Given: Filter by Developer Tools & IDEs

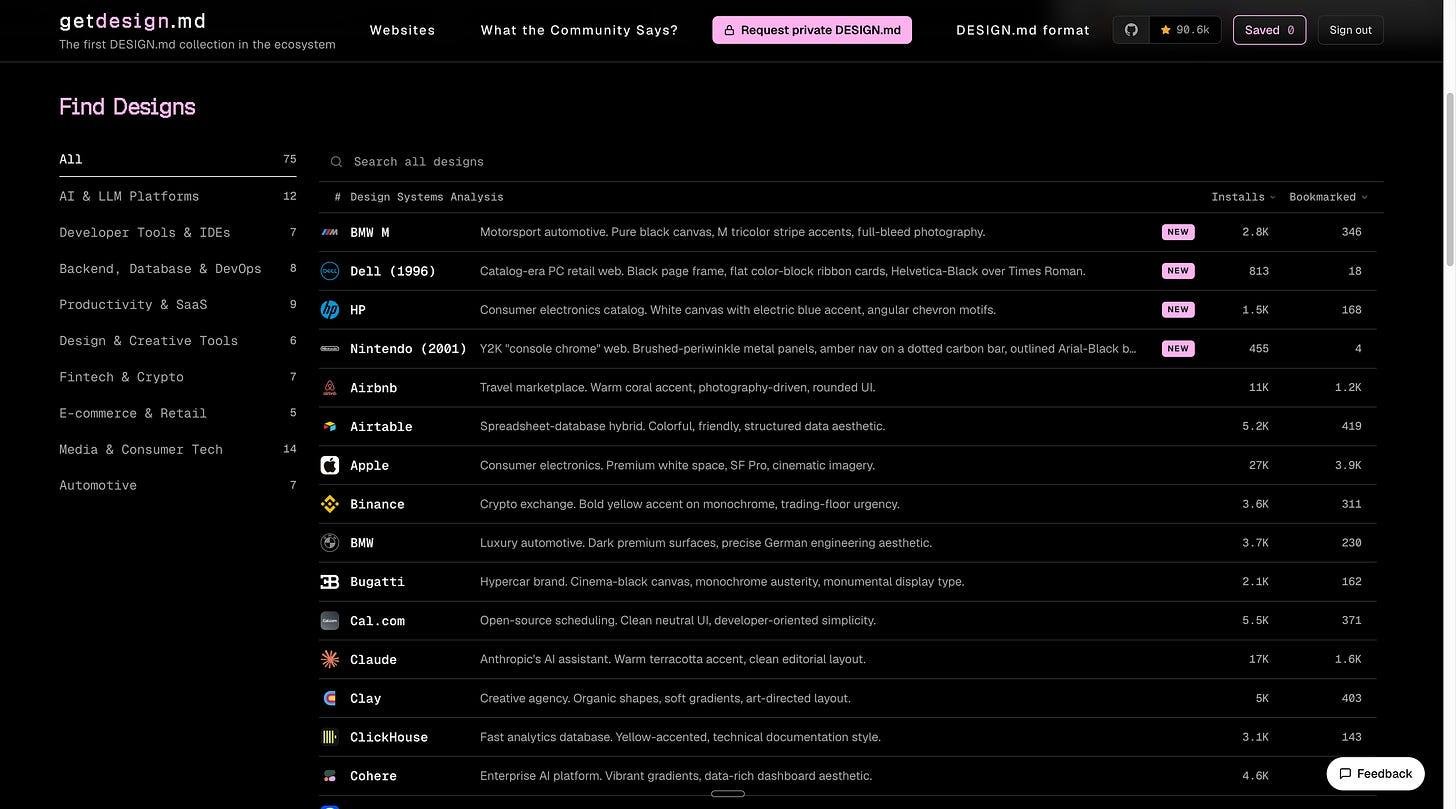Looking at the screenshot, I should pyautogui.click(x=178, y=232).
